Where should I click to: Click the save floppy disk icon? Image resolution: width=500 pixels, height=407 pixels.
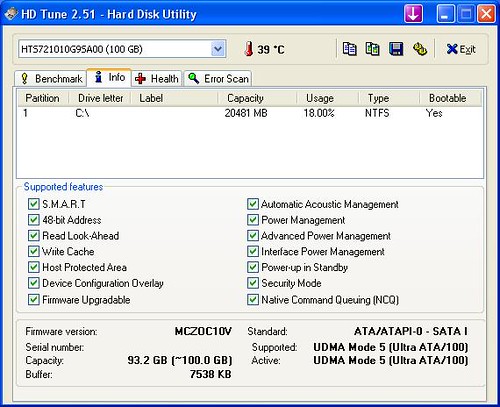[x=396, y=49]
